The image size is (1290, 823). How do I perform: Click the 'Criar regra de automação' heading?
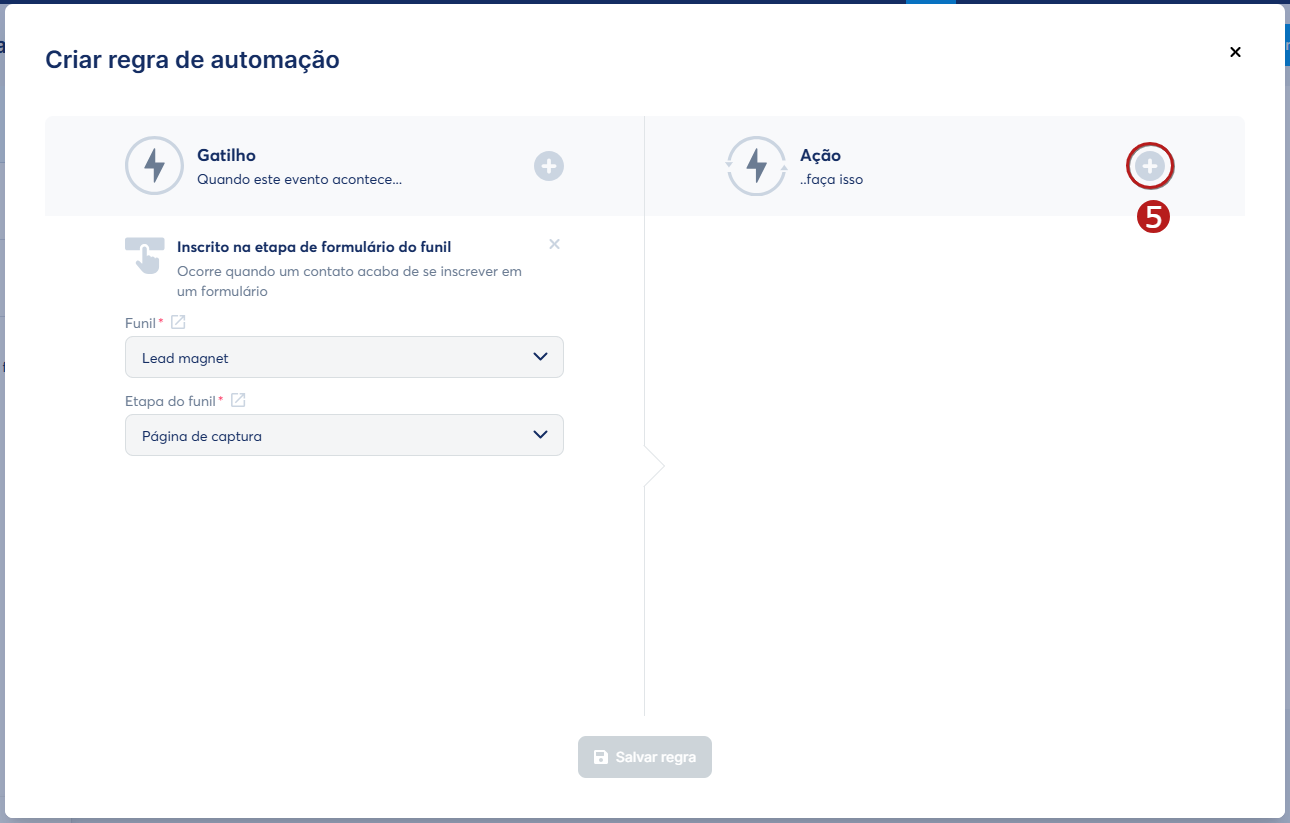[192, 60]
